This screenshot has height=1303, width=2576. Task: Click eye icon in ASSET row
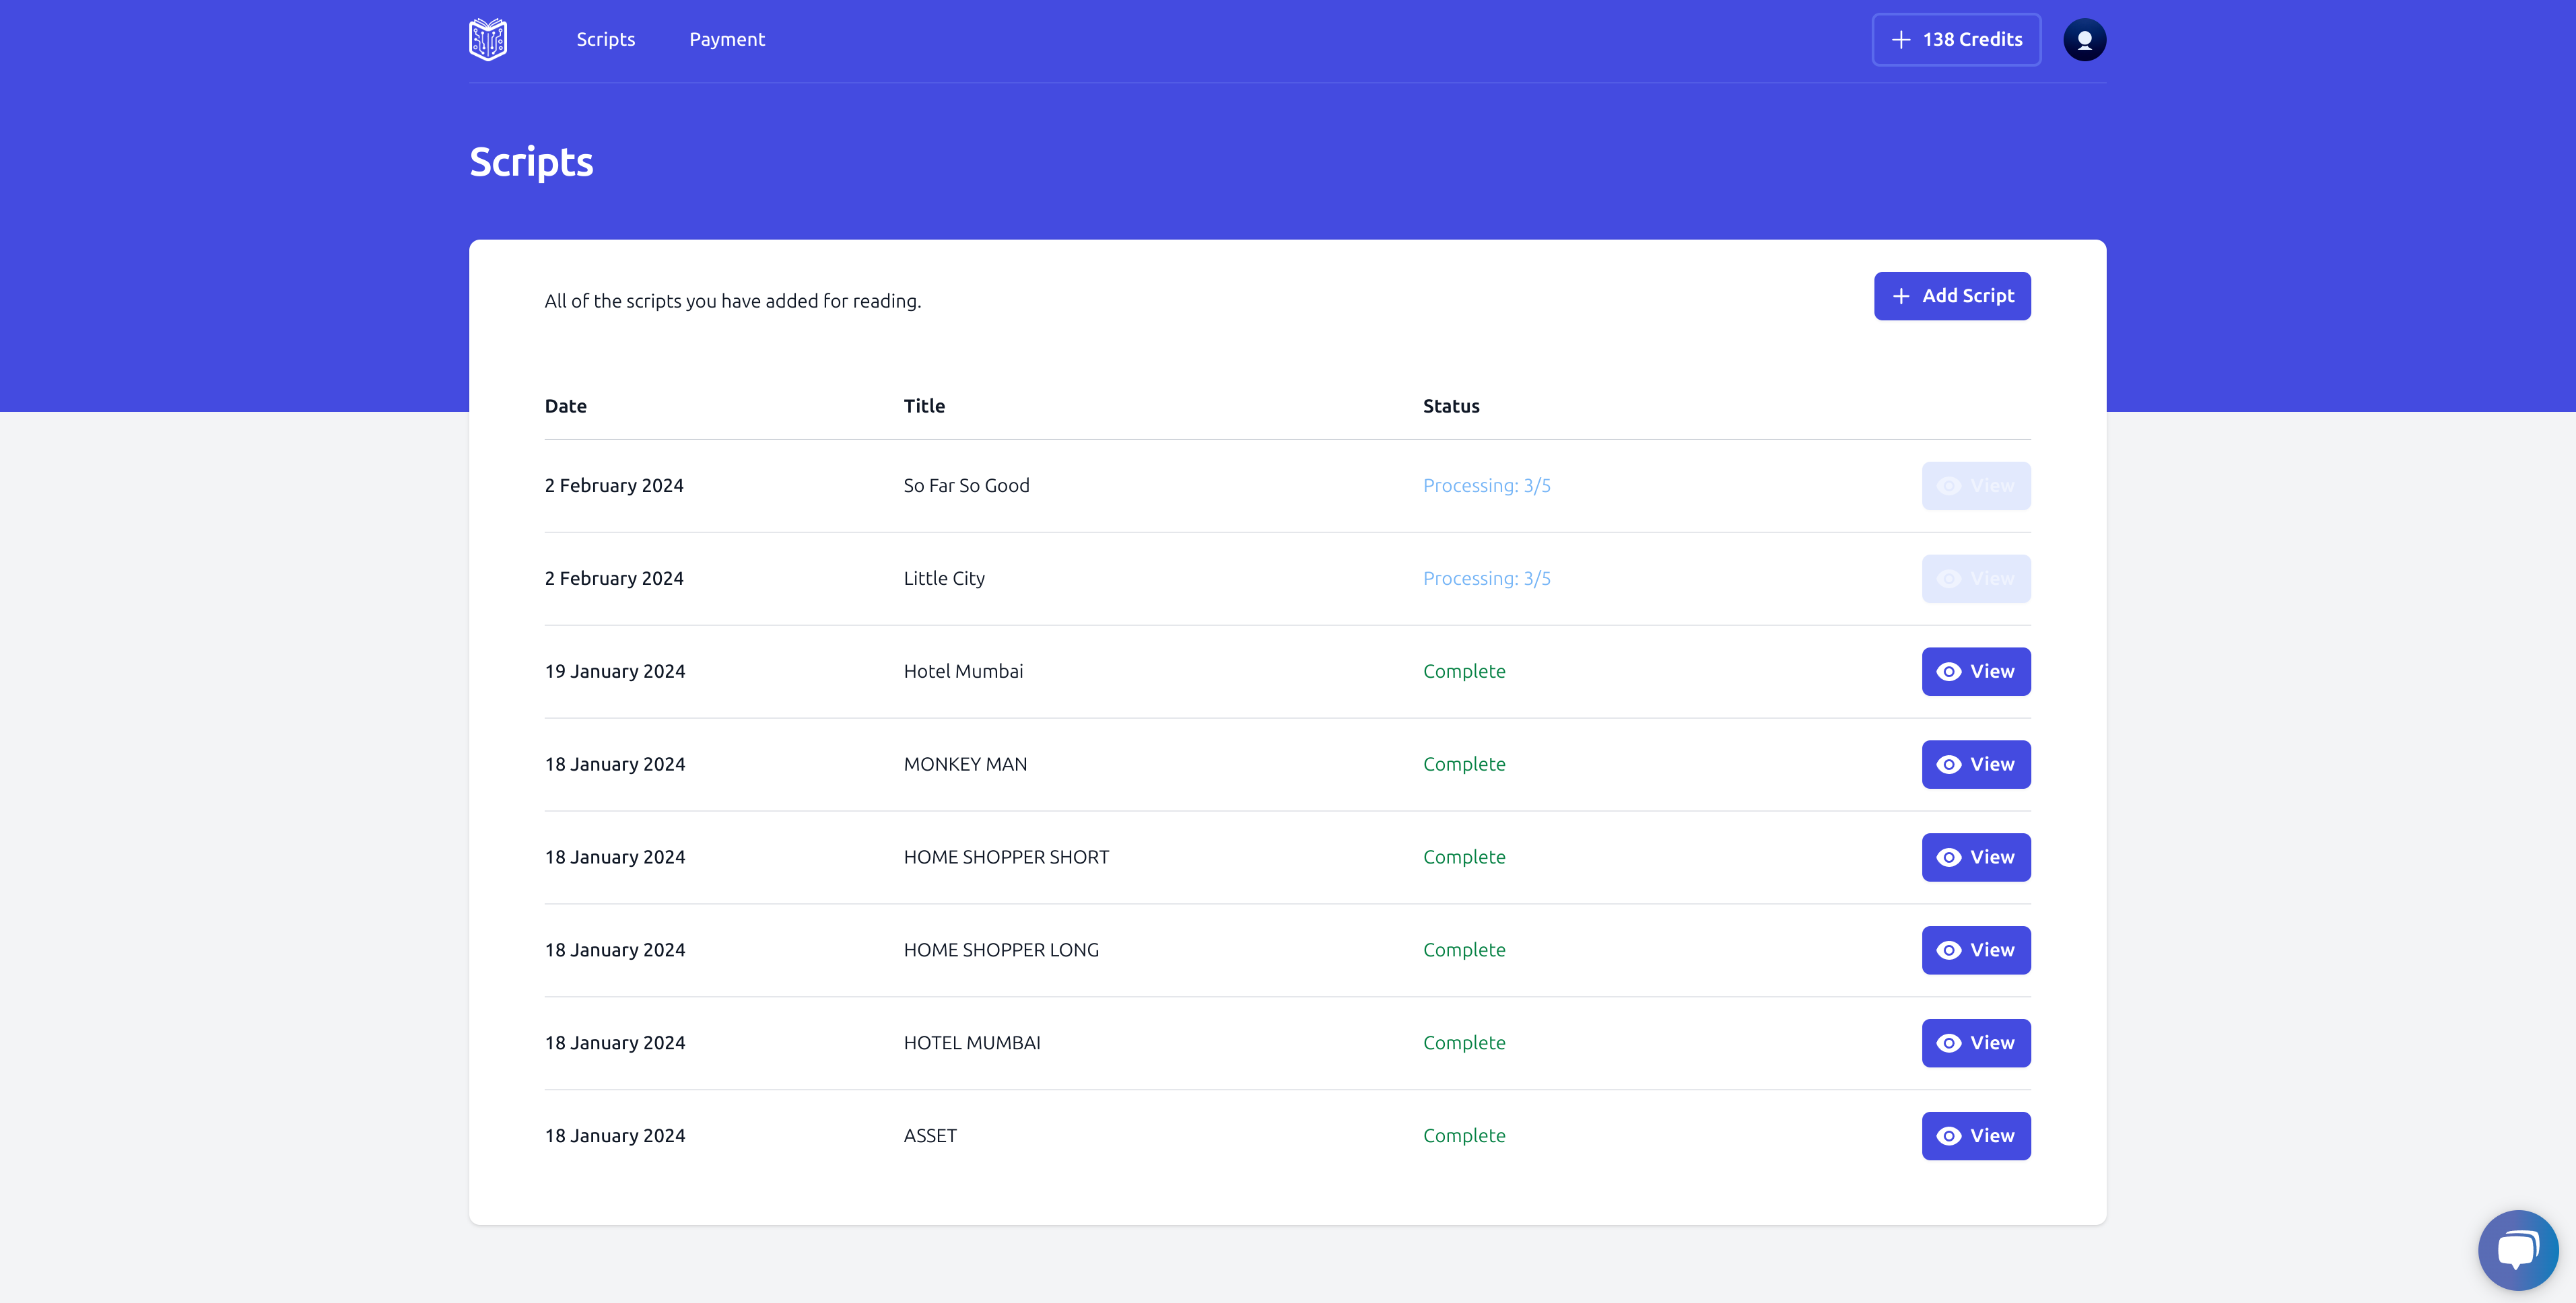pyautogui.click(x=1948, y=1136)
